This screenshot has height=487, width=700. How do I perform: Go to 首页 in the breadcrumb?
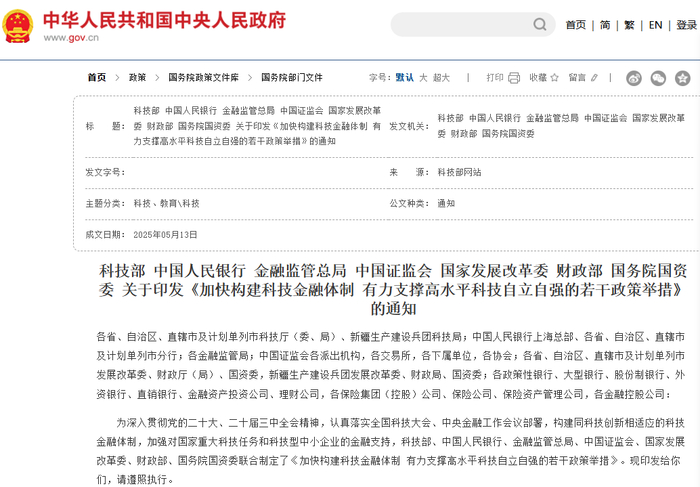[97, 78]
